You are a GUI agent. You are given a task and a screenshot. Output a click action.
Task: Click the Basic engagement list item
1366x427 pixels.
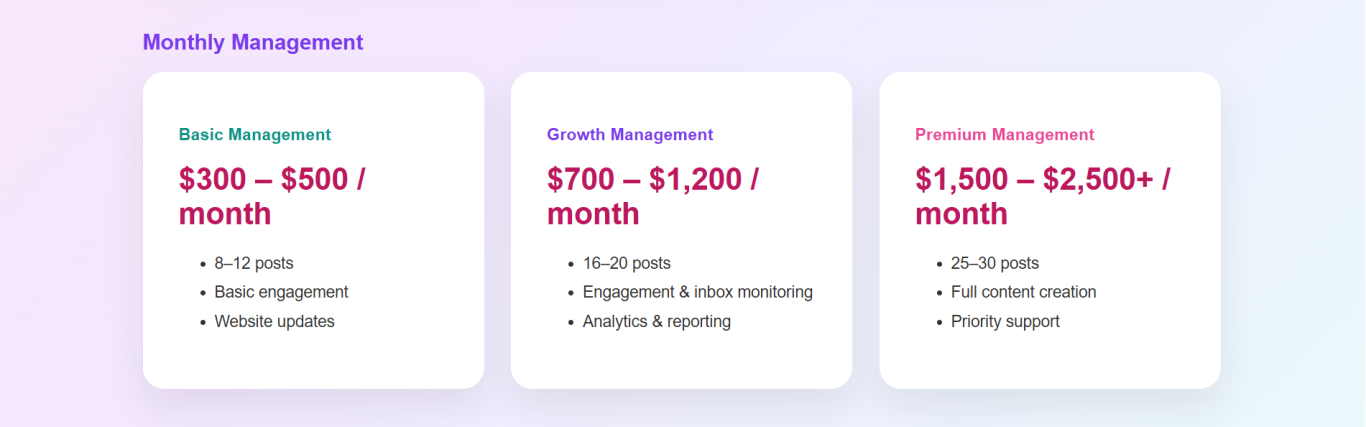[x=281, y=292]
